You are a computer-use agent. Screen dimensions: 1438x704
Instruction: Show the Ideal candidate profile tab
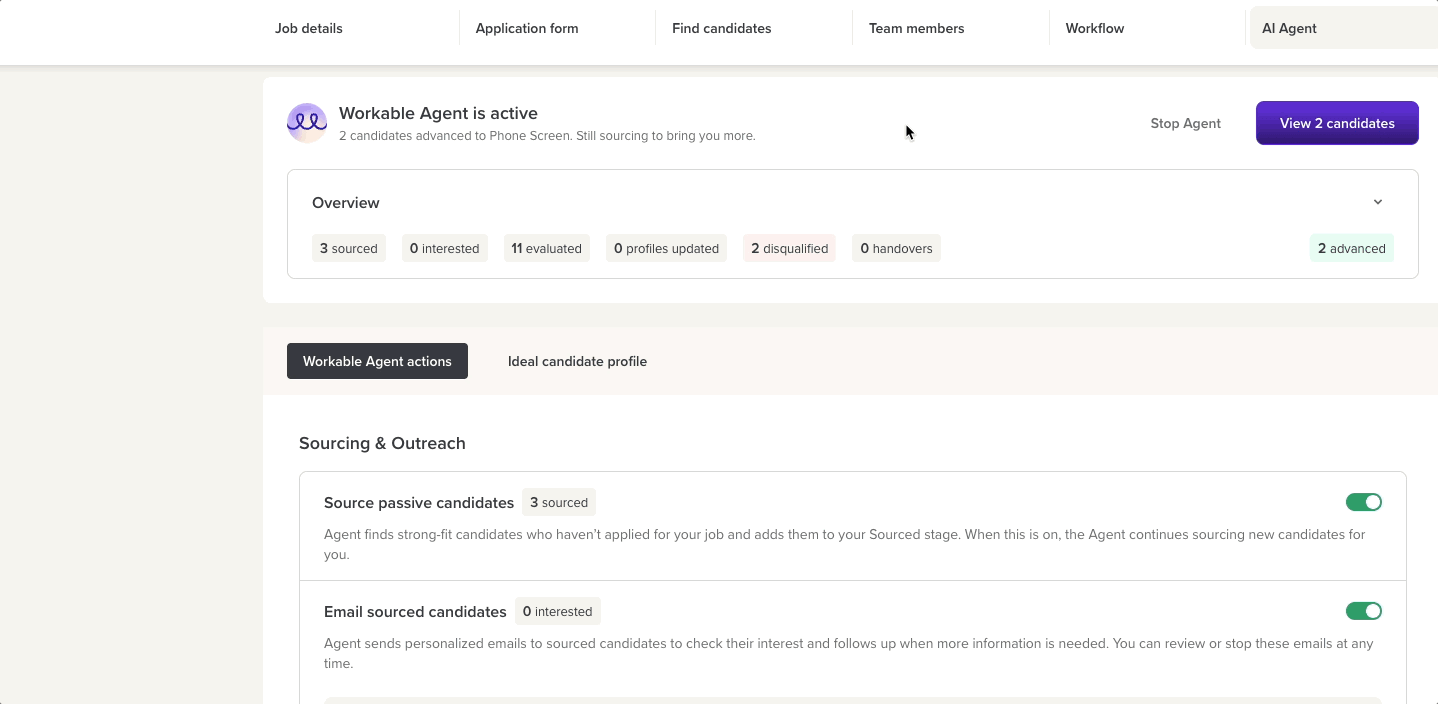577,361
